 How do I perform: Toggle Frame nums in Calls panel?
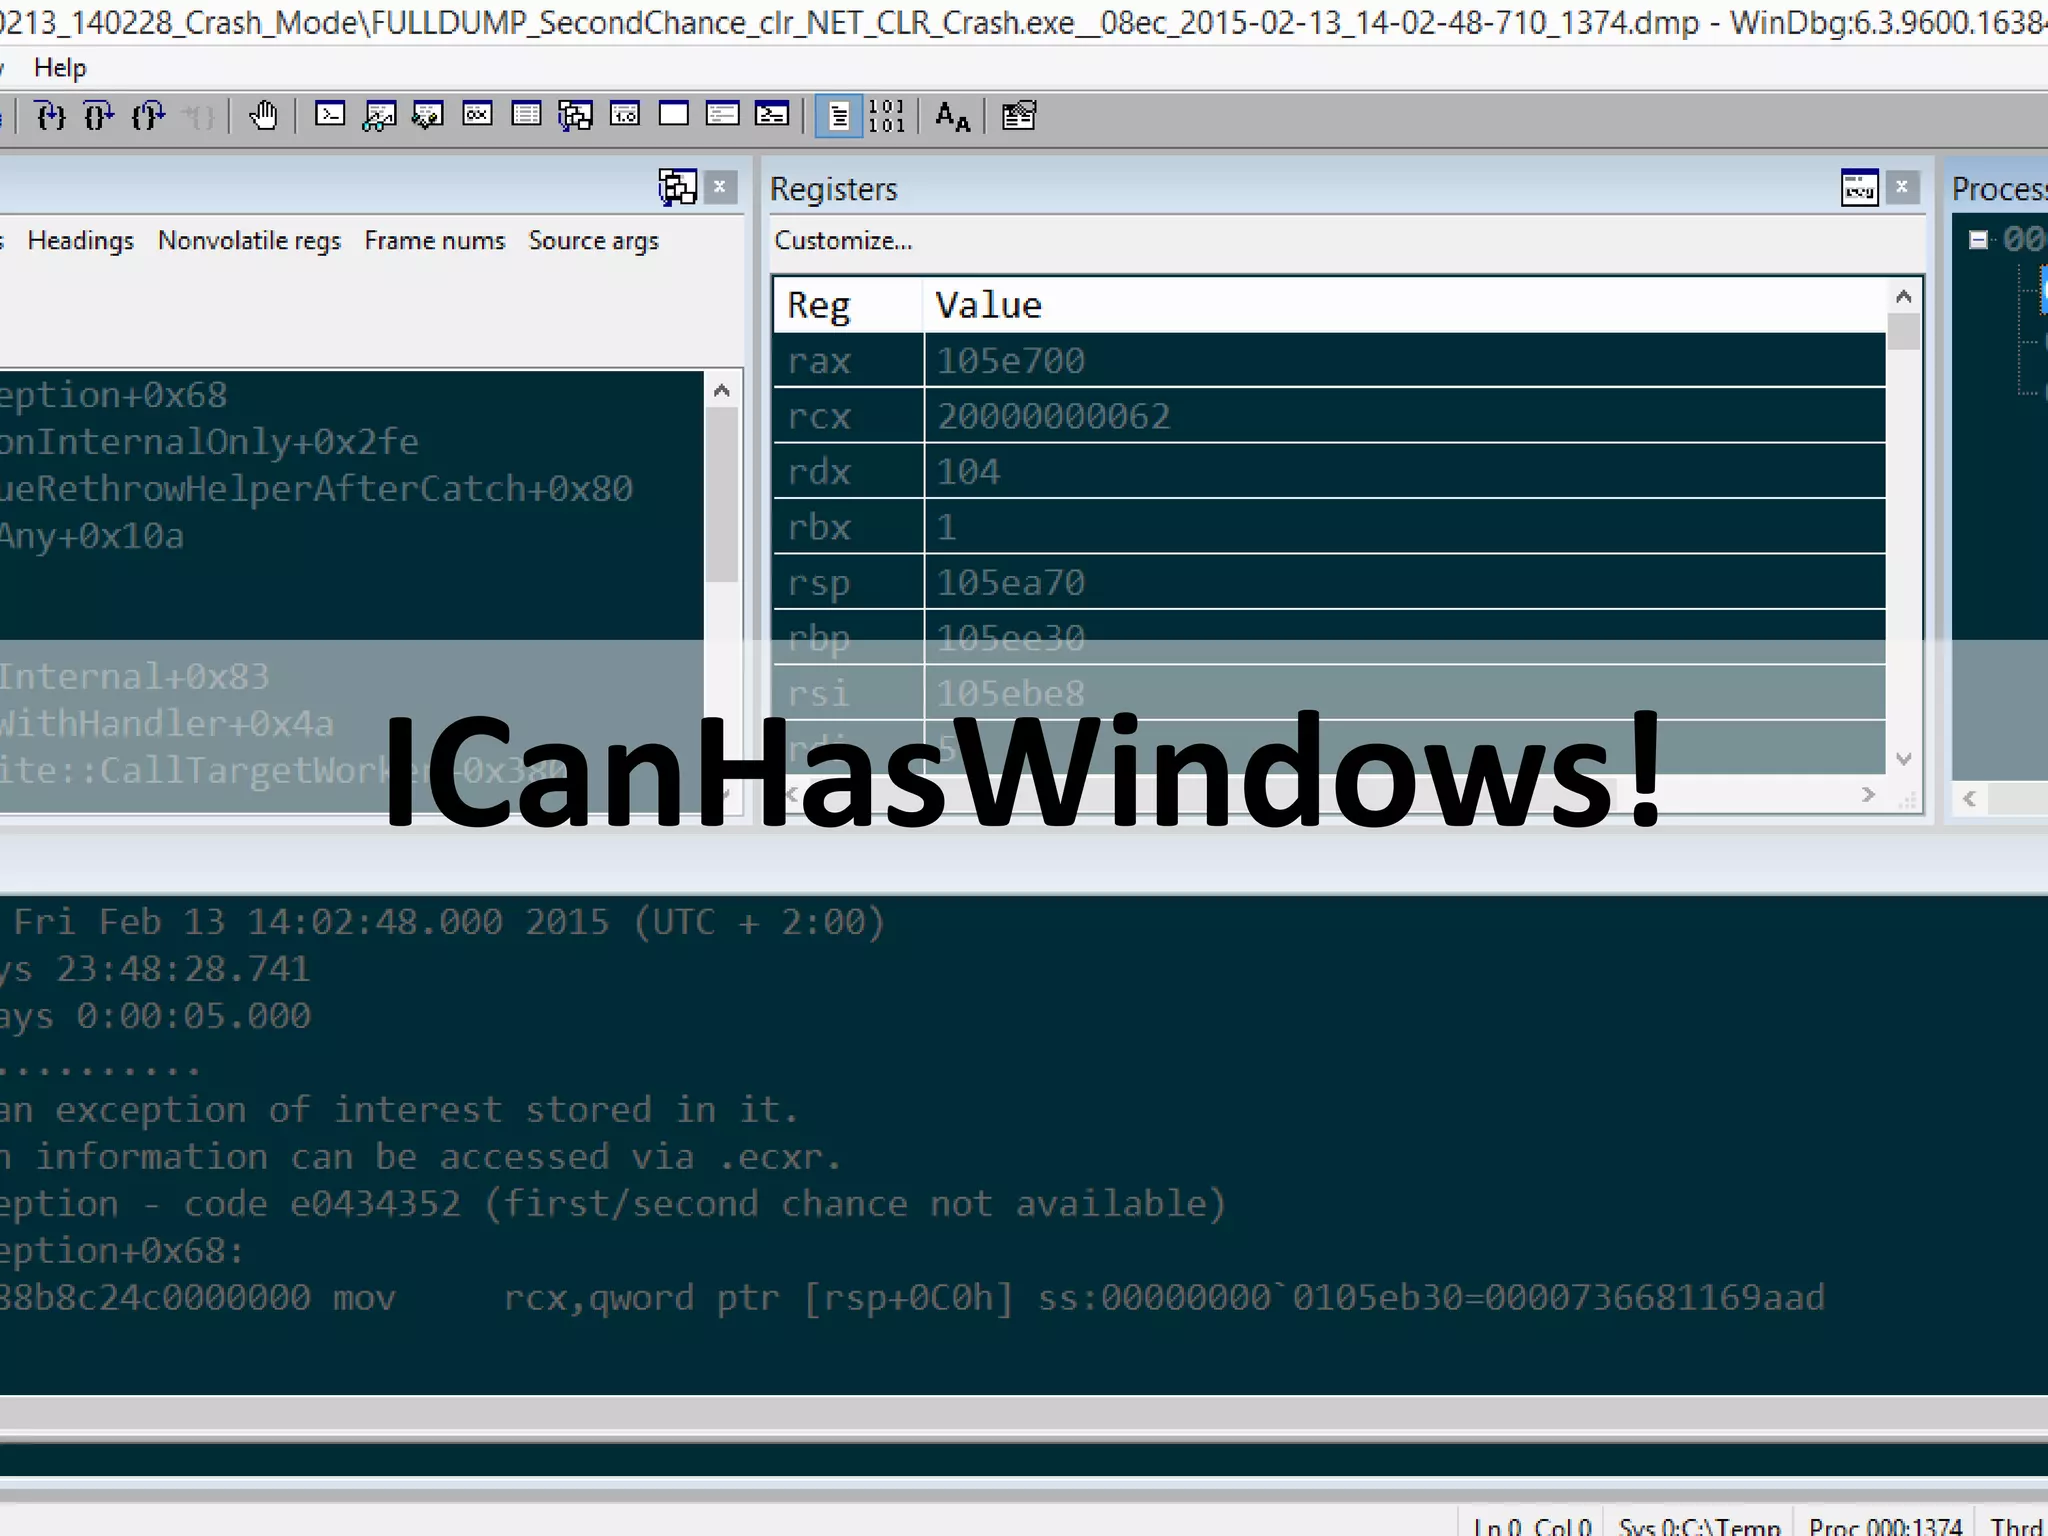click(x=434, y=241)
